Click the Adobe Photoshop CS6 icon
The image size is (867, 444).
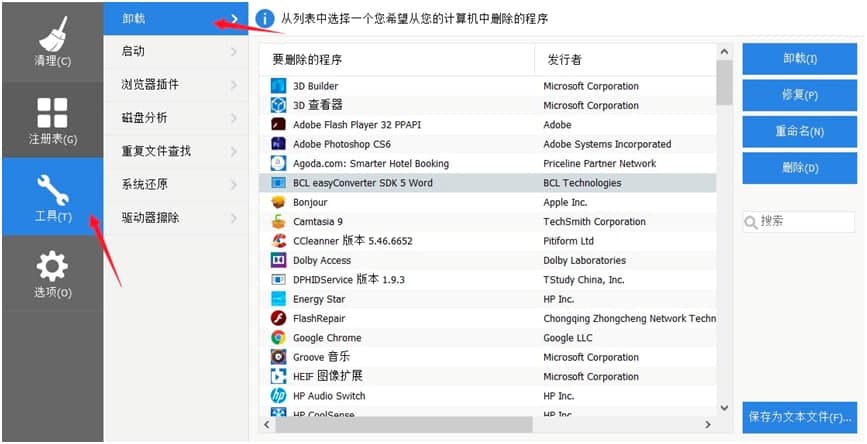click(278, 144)
